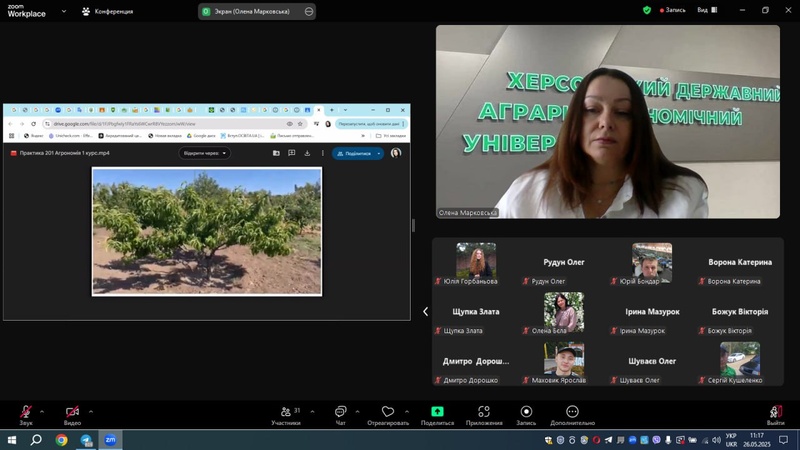Expand video options arrow beside Видео
Screen dimensions: 800x450
coord(91,411)
